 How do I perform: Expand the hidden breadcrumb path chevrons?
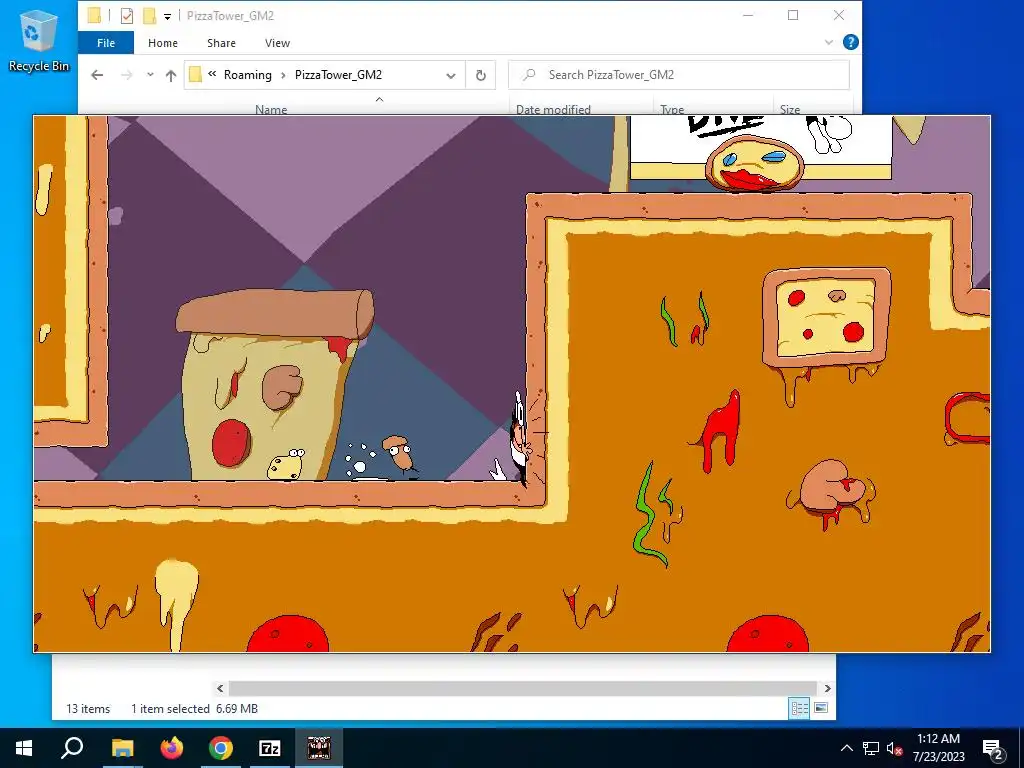212,74
